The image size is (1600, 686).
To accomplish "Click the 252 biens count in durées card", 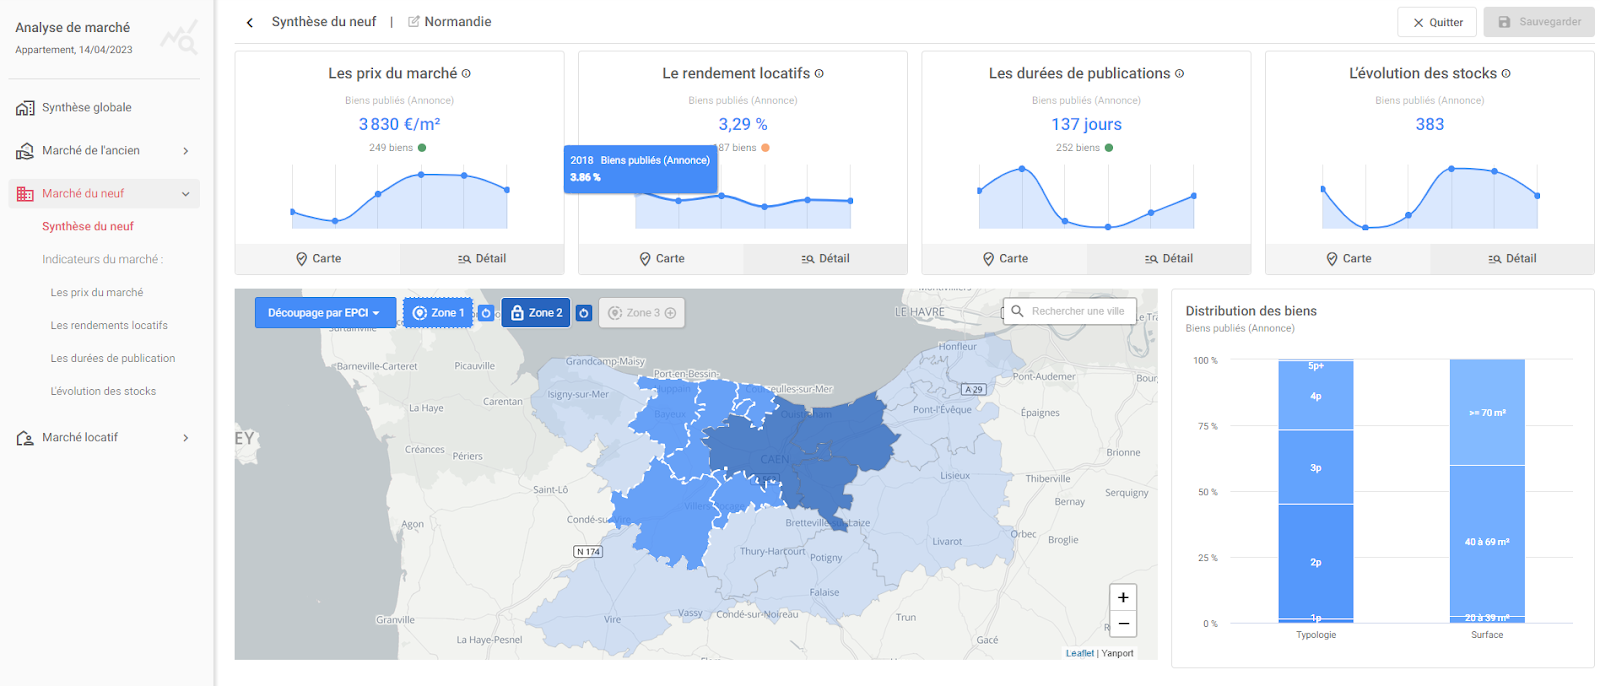I will pyautogui.click(x=1078, y=148).
